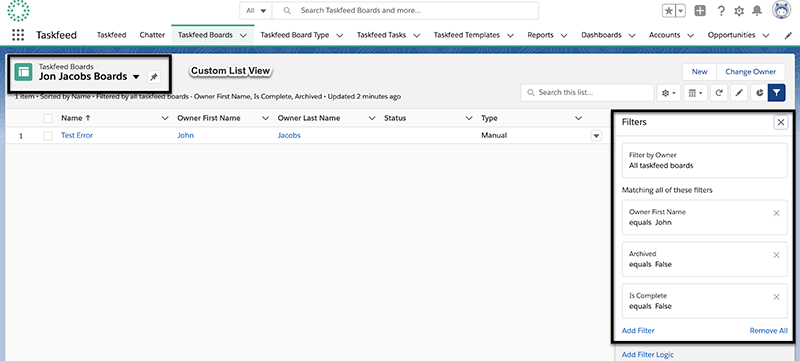Image resolution: width=800 pixels, height=361 pixels.
Task: Click Add Filter link
Action: click(x=638, y=331)
